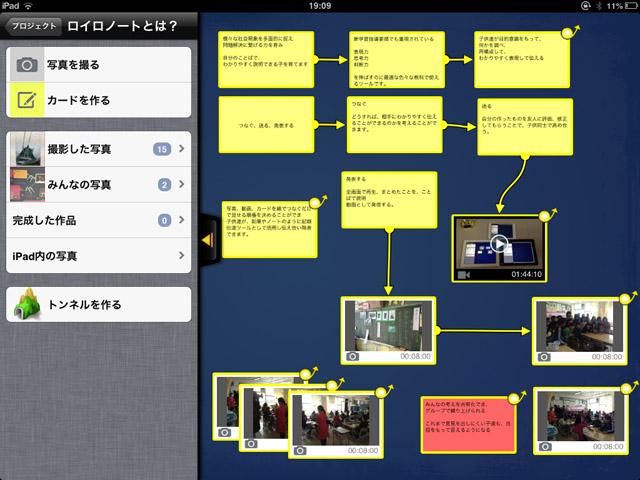
Task: Tap the camera icon for 写真を撮る
Action: coord(27,65)
